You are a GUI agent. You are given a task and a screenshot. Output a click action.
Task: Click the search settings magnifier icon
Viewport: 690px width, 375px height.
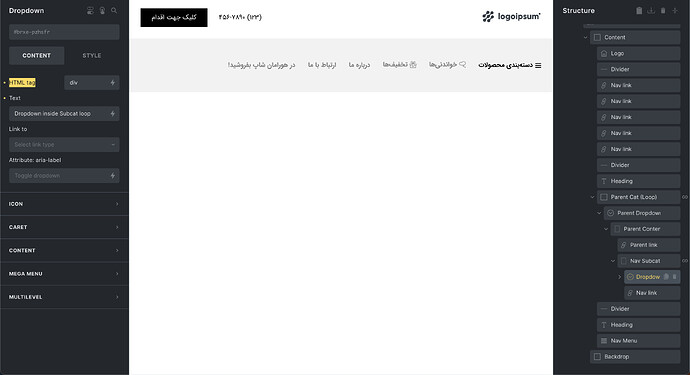pyautogui.click(x=114, y=11)
